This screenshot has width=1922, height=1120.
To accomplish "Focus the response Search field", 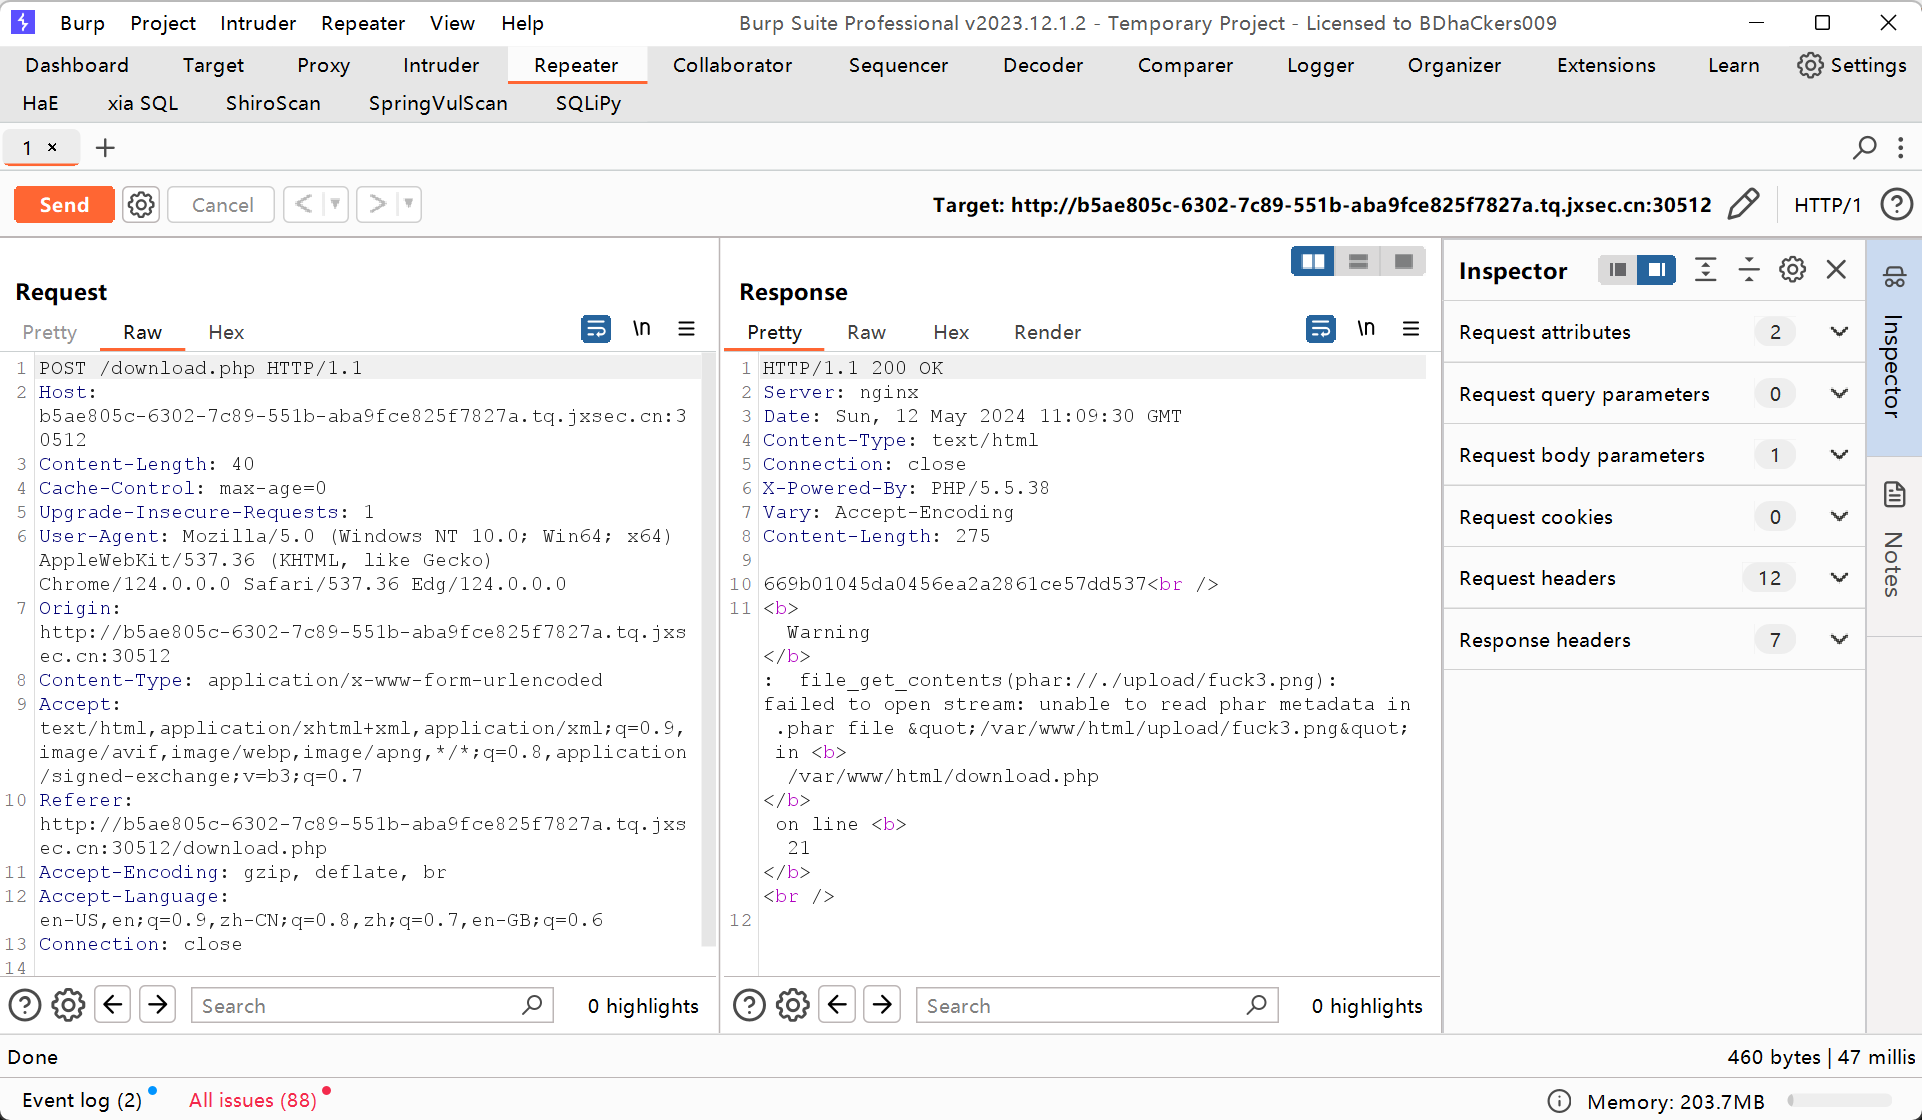I will pos(1098,1005).
